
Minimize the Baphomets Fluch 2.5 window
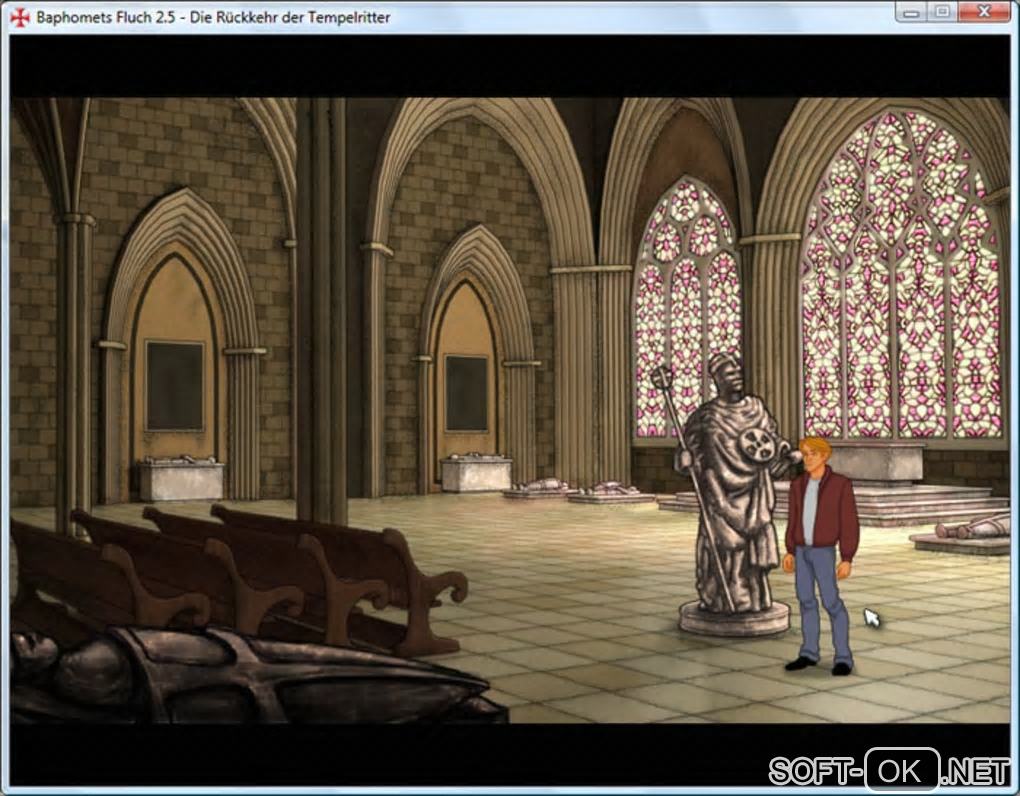911,12
